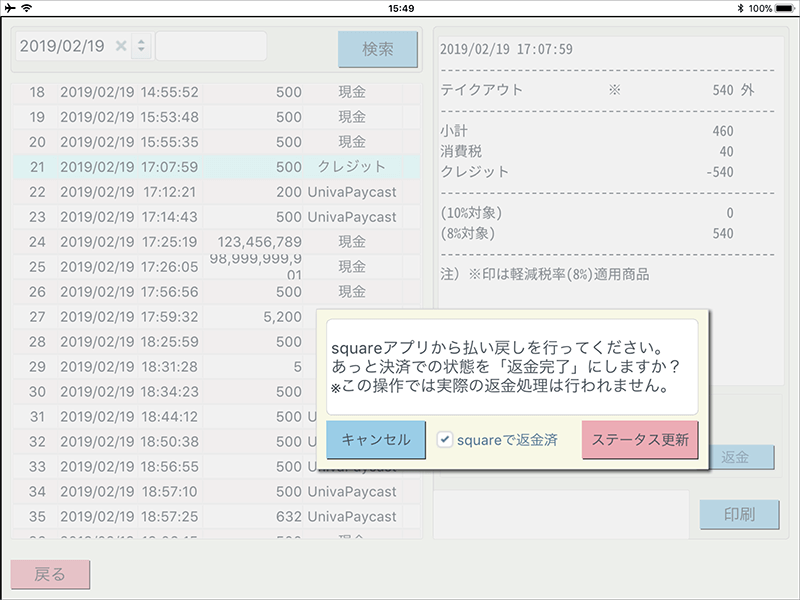
Task: Click the 返金 refund button
Action: pos(735,457)
